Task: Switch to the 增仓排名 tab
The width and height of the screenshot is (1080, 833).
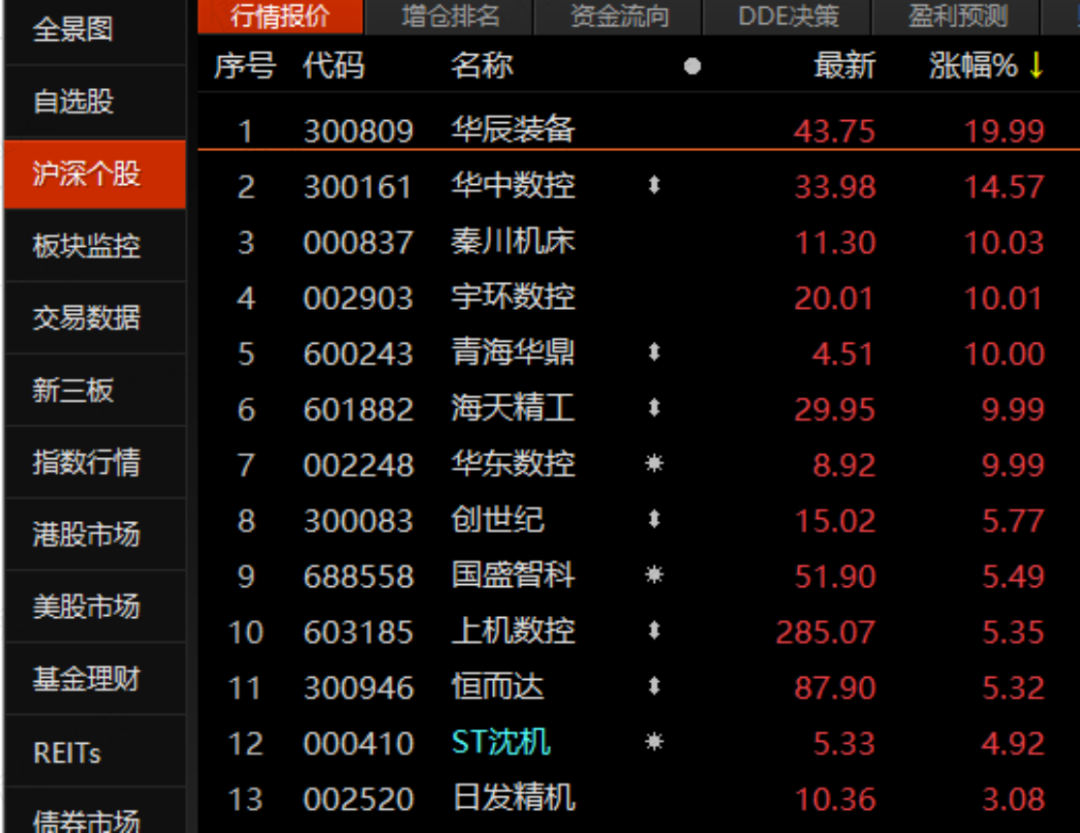Action: (x=450, y=17)
